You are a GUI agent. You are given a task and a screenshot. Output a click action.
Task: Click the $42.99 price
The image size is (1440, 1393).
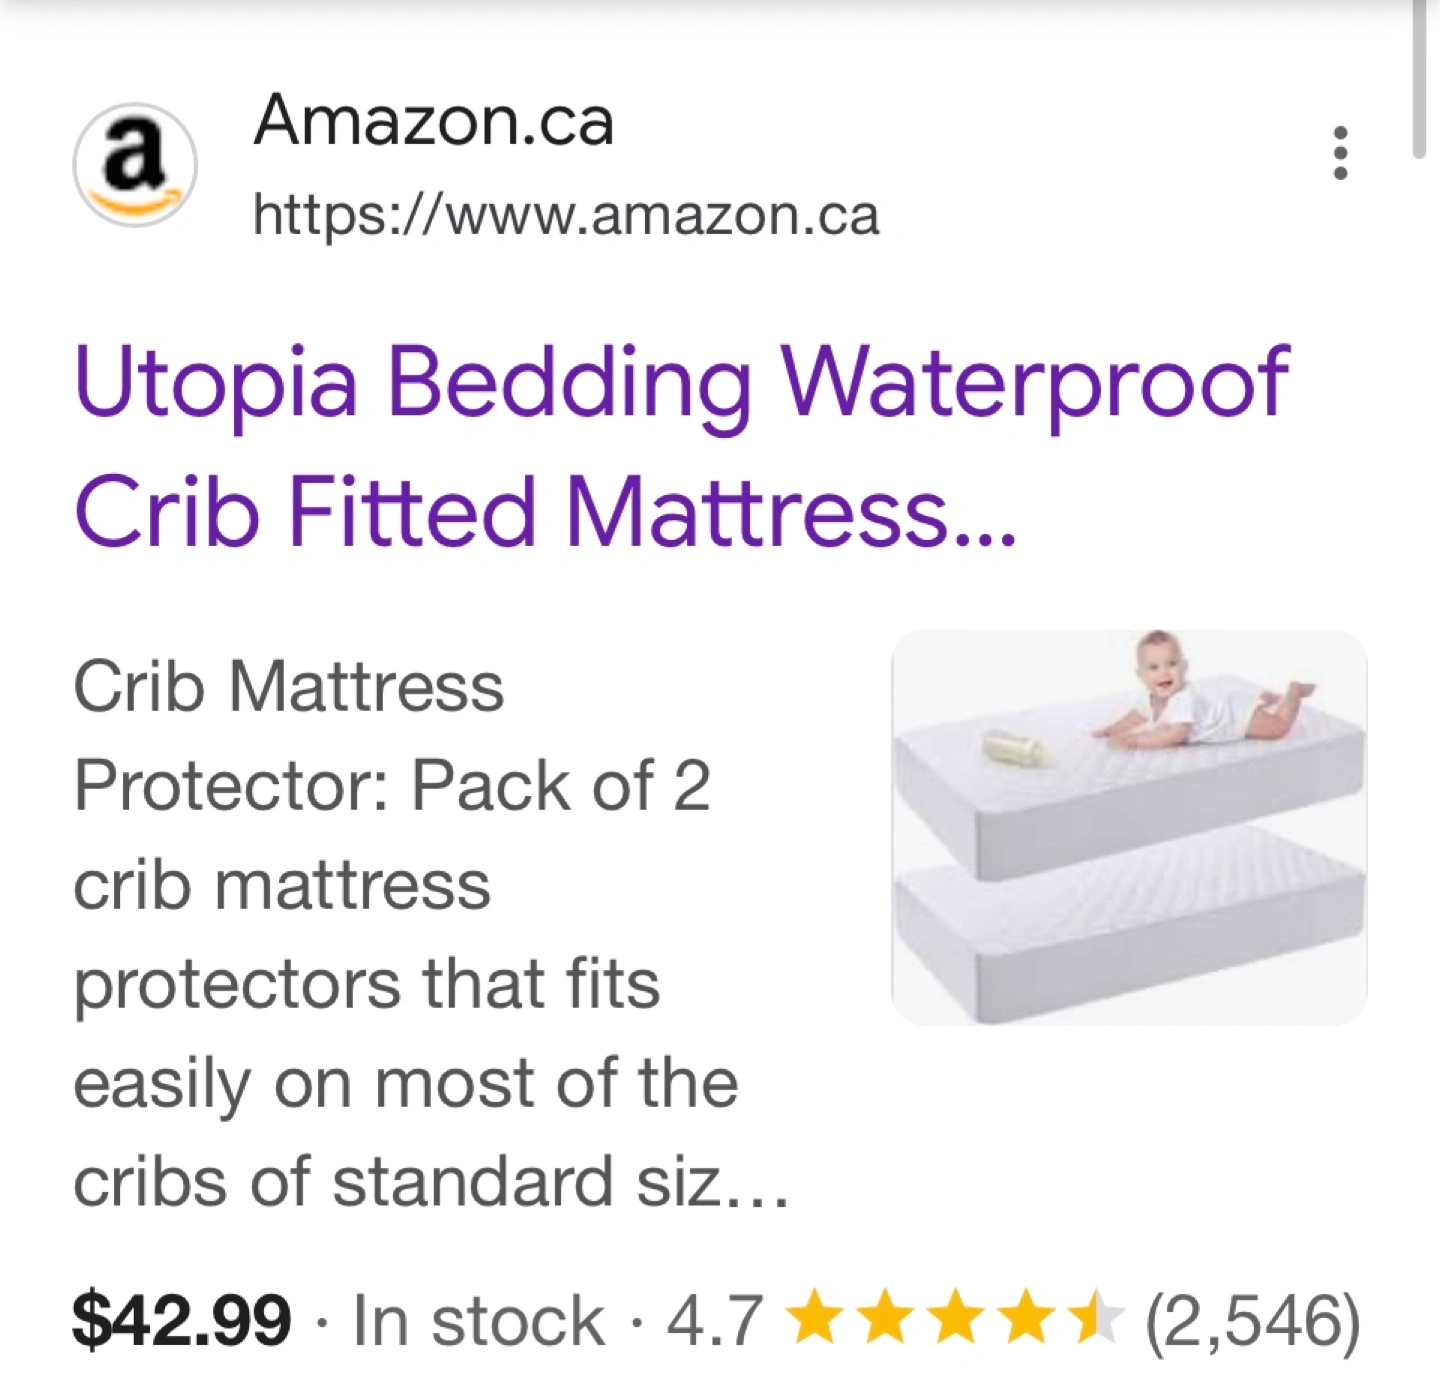point(182,1320)
